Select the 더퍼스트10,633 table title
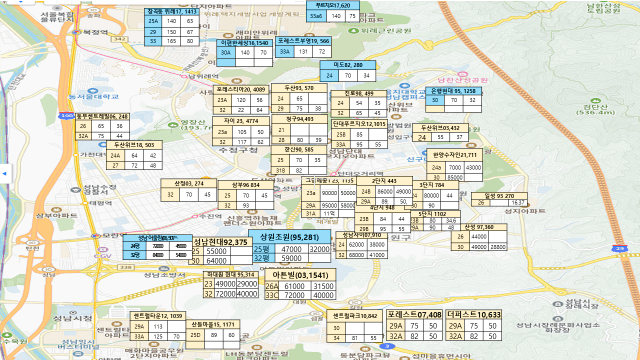 click(473, 315)
